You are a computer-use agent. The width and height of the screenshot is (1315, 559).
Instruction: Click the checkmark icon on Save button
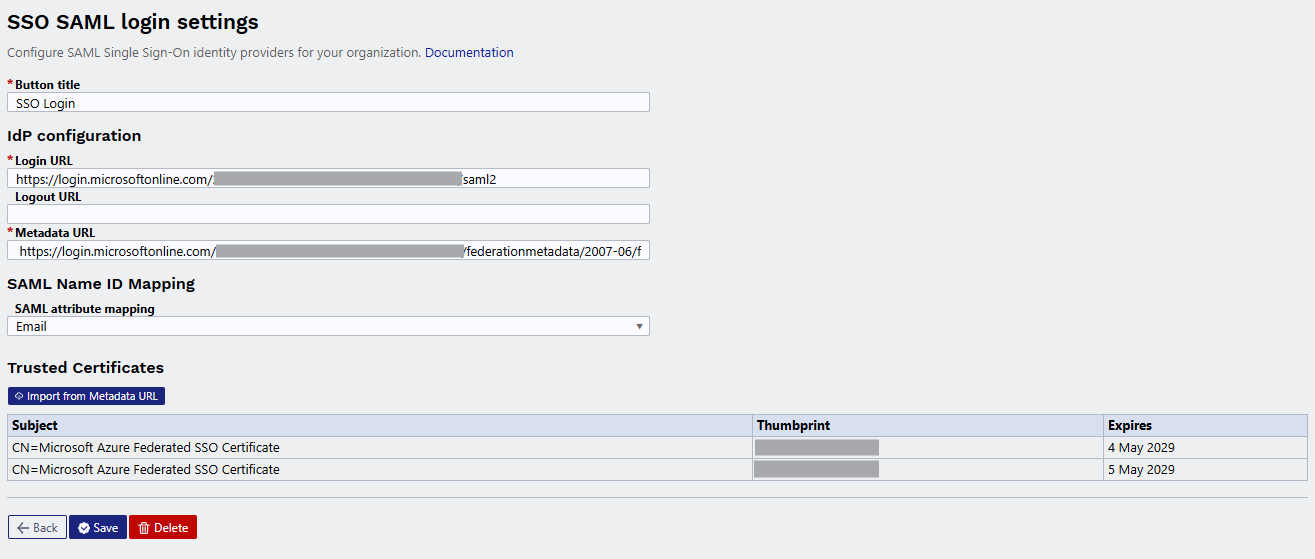84,528
